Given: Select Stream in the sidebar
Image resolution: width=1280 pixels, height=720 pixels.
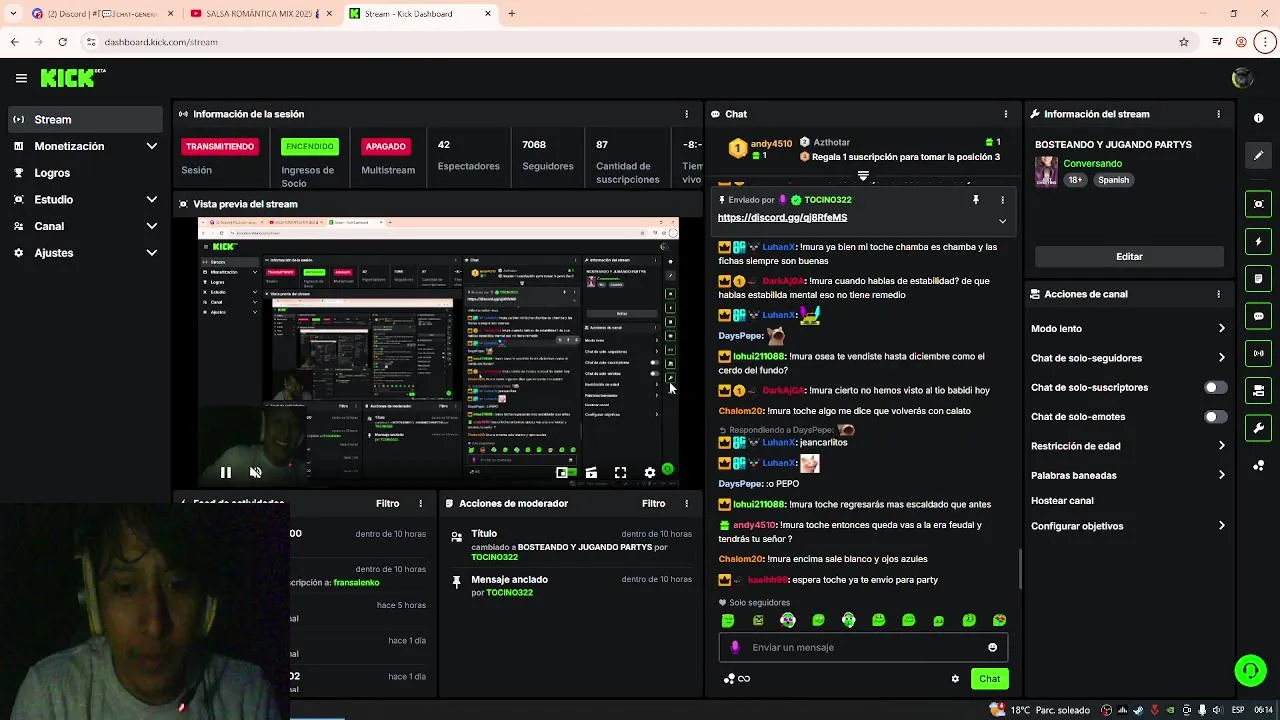Looking at the screenshot, I should click(85, 120).
